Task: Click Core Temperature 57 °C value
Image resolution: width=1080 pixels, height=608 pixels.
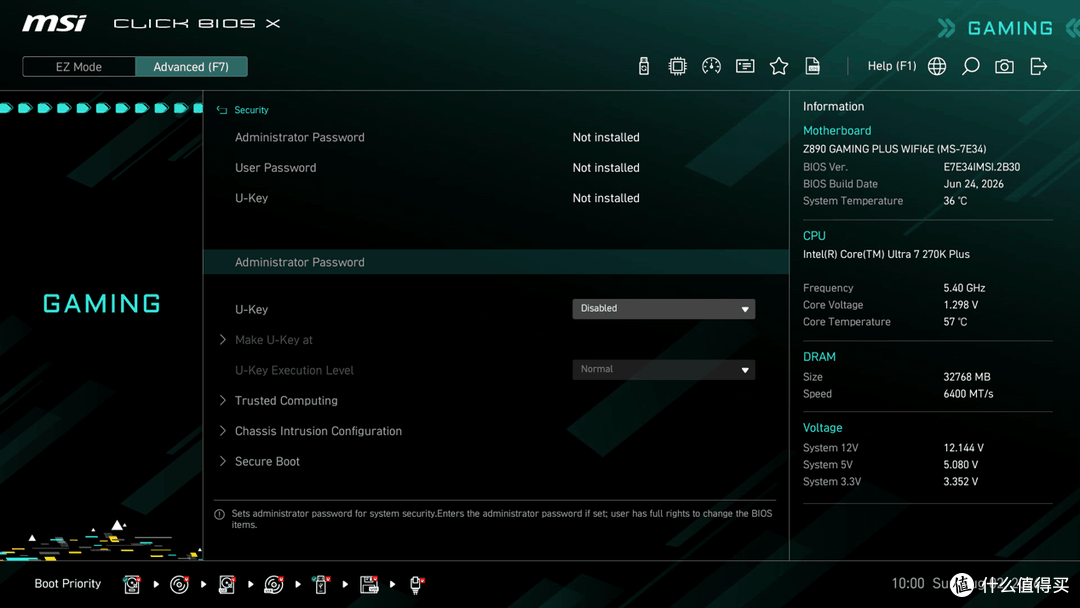Action: point(955,322)
